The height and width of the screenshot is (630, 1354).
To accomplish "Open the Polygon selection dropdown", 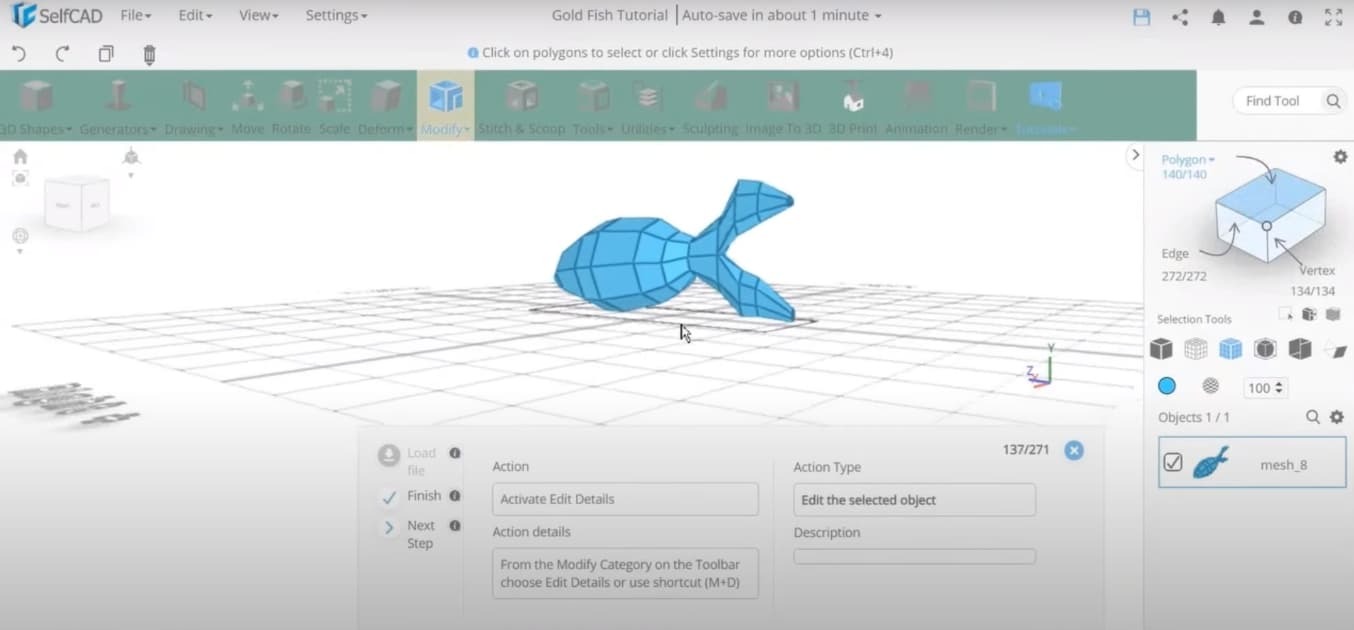I will click(1186, 159).
